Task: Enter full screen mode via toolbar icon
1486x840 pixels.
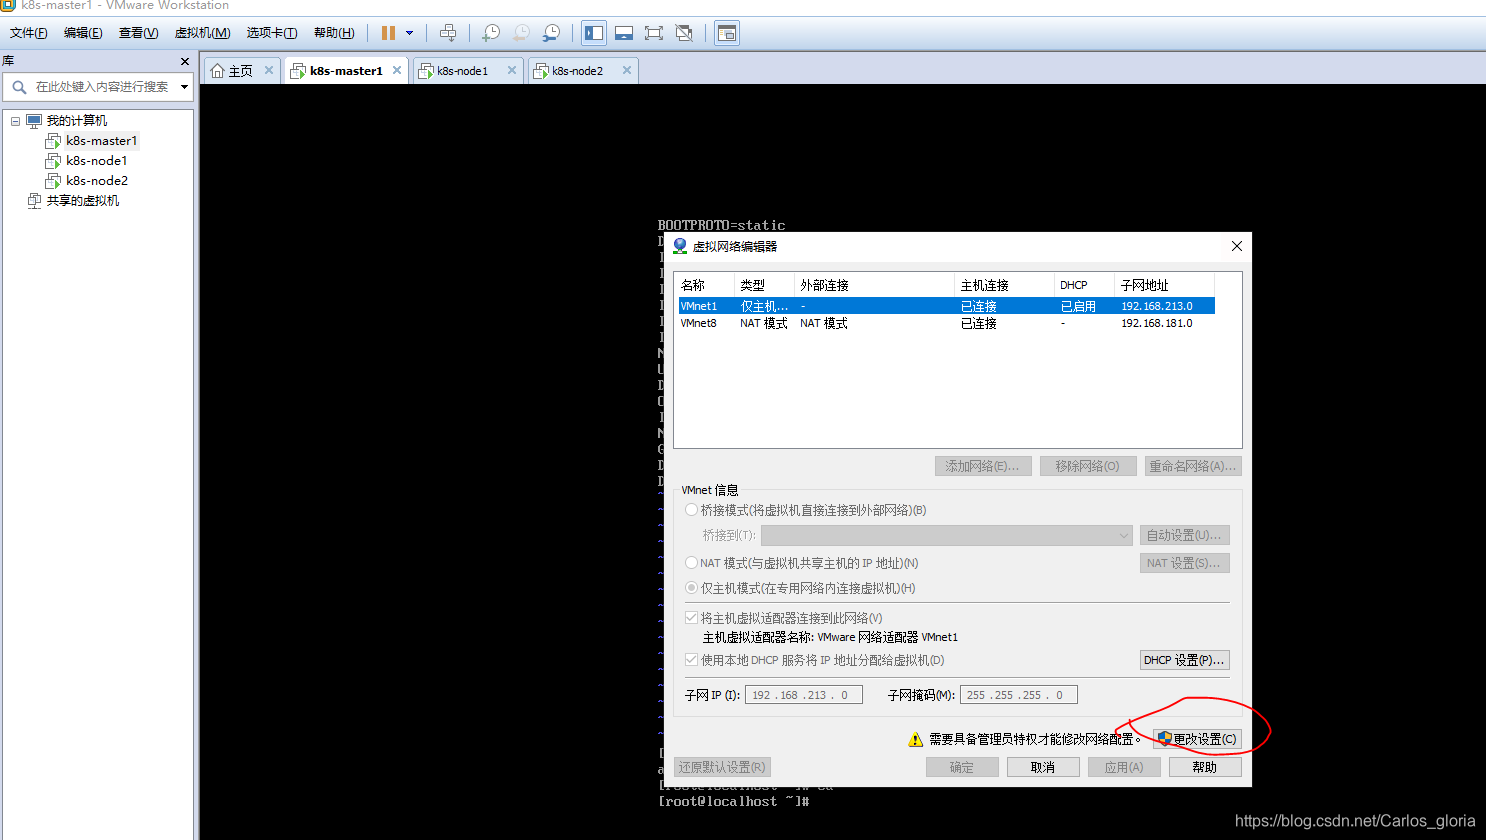Action: [x=654, y=32]
